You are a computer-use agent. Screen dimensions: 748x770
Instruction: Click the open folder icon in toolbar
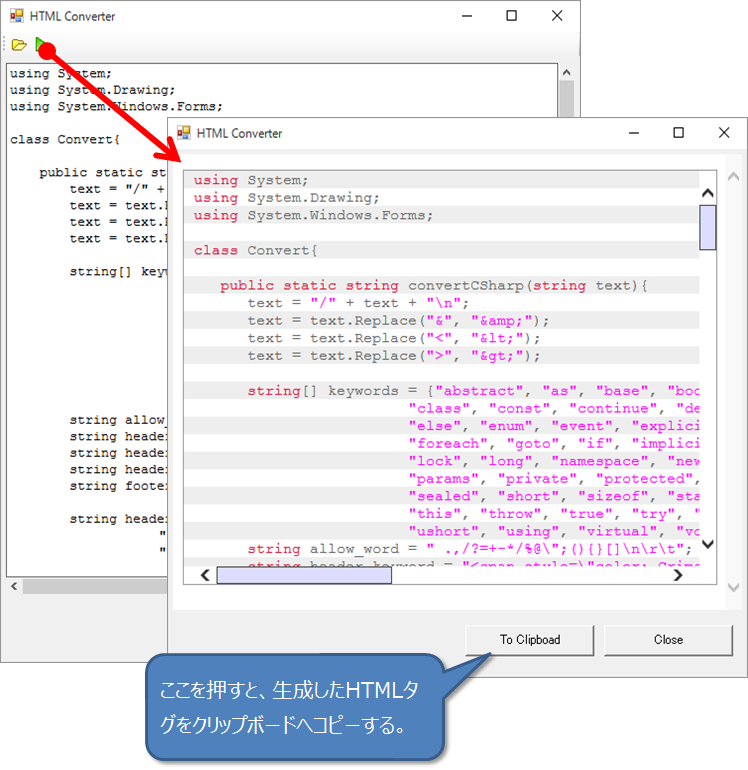pos(19,45)
